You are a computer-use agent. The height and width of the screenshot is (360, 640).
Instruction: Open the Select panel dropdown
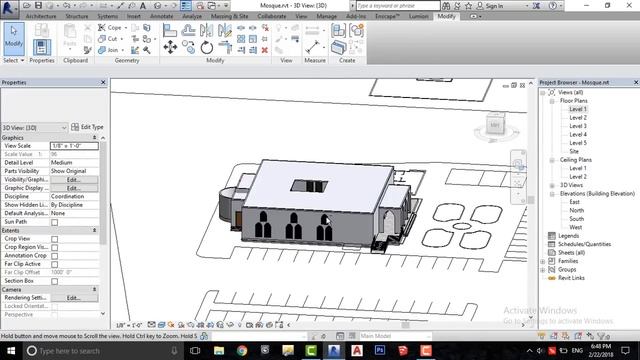(13, 60)
